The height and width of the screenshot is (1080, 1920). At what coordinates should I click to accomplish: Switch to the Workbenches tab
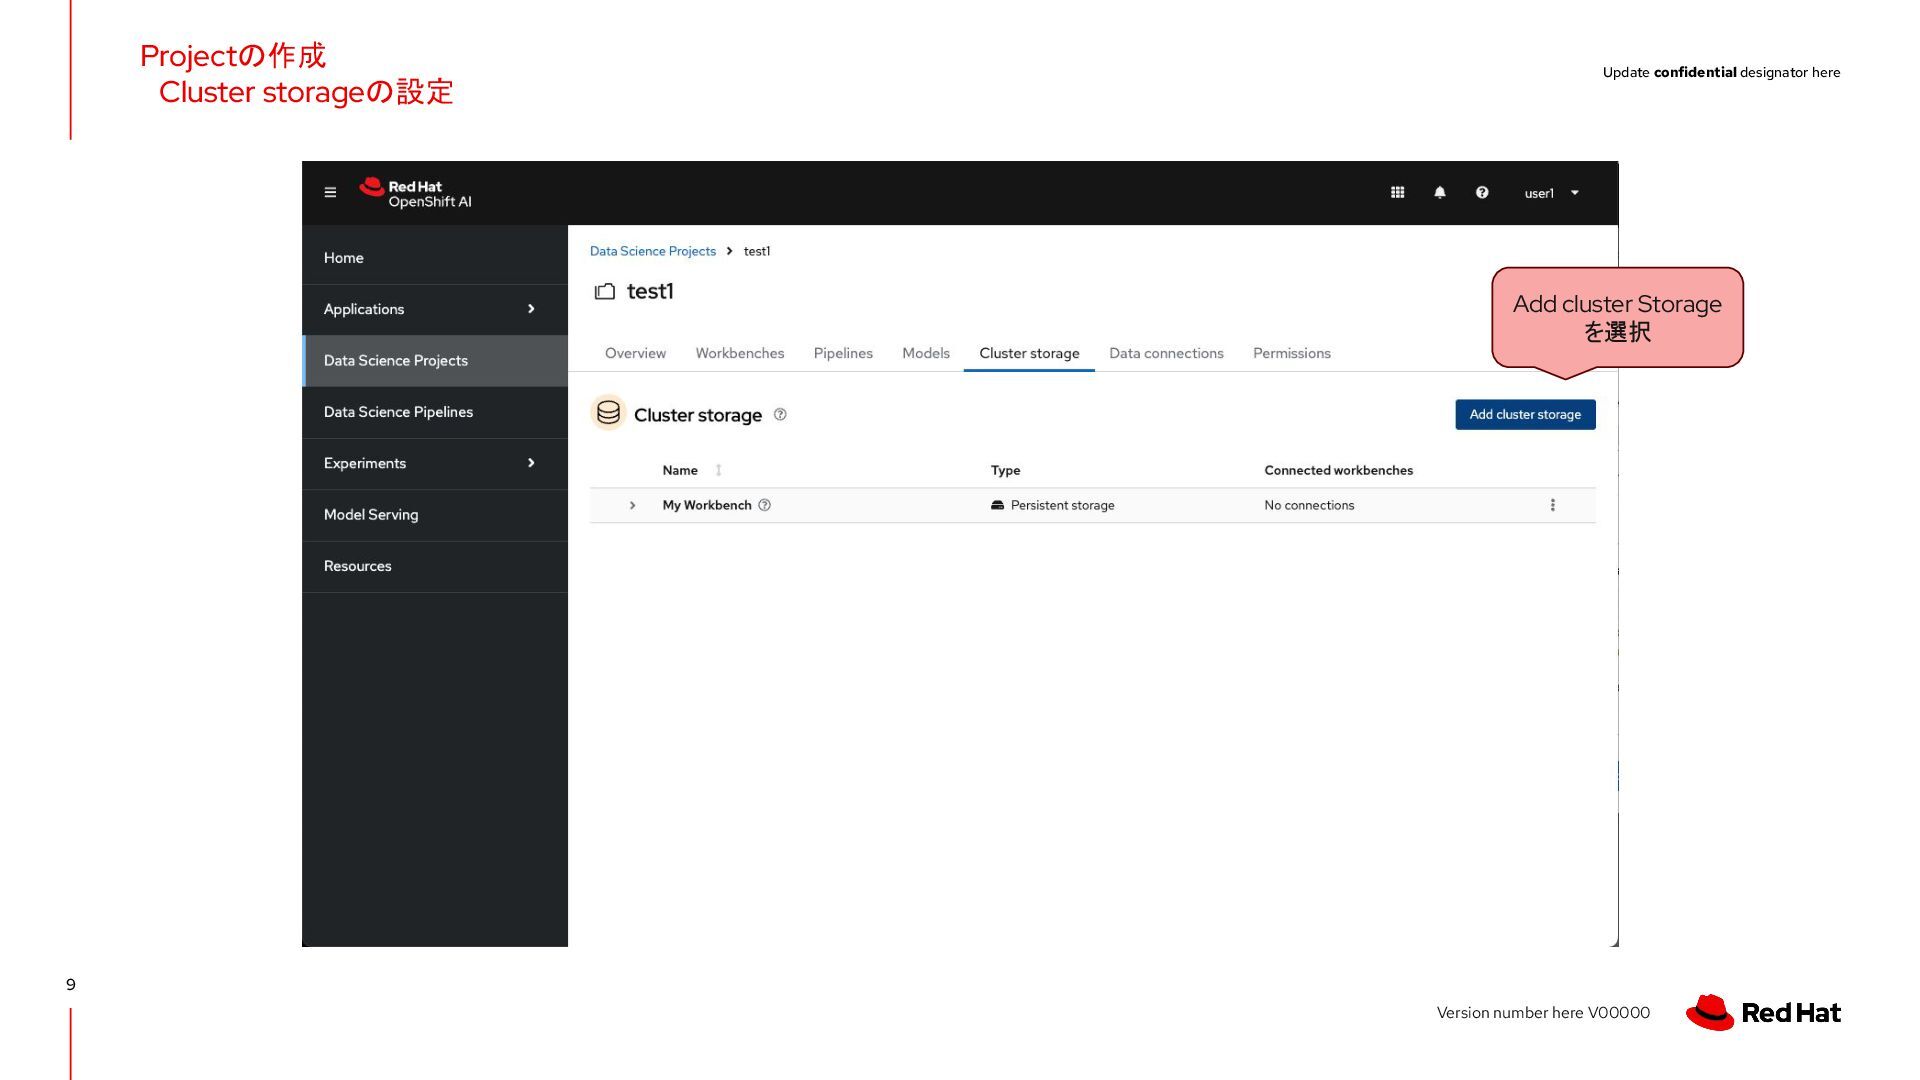[740, 353]
